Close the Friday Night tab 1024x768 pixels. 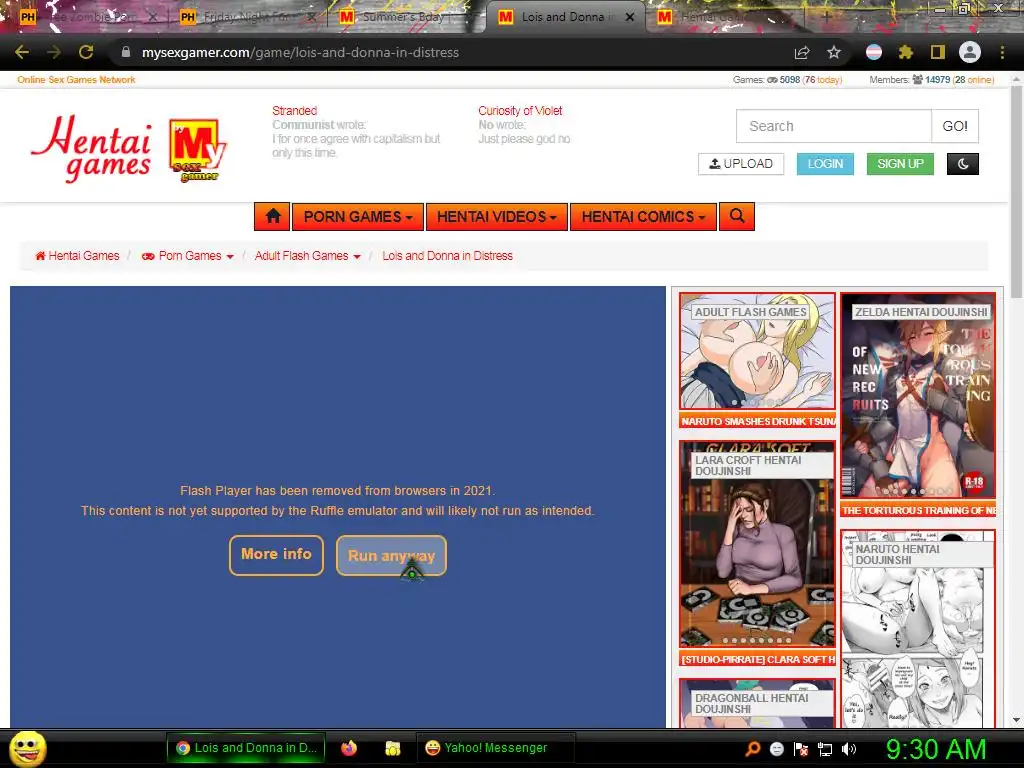[x=312, y=17]
